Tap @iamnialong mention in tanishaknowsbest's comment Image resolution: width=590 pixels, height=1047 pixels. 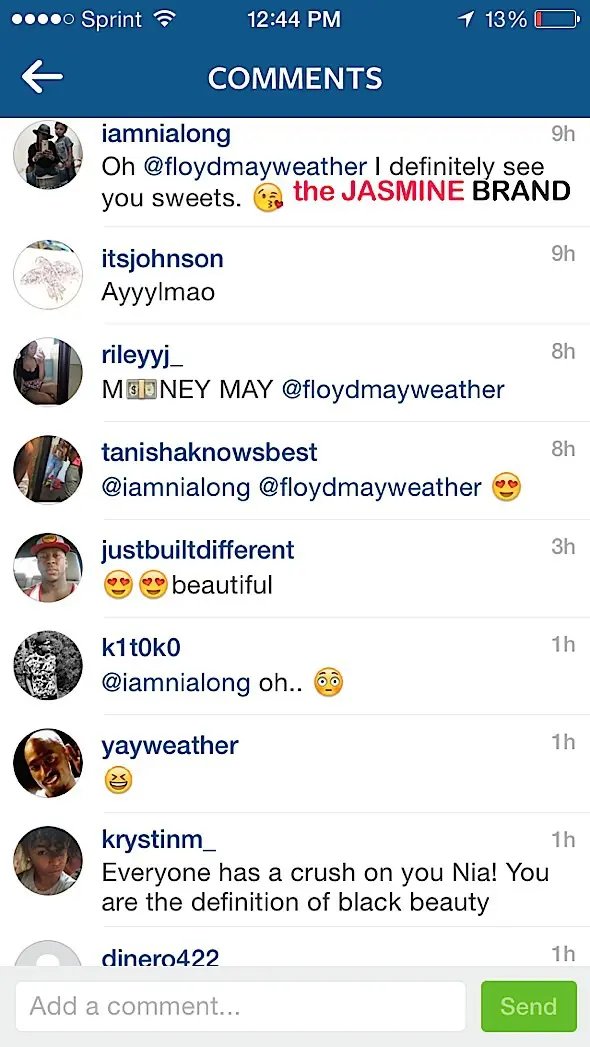pos(176,487)
